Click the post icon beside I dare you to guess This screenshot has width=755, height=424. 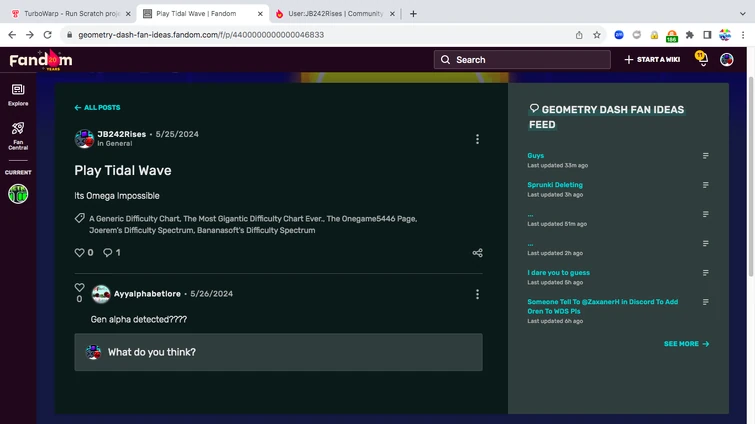(705, 273)
